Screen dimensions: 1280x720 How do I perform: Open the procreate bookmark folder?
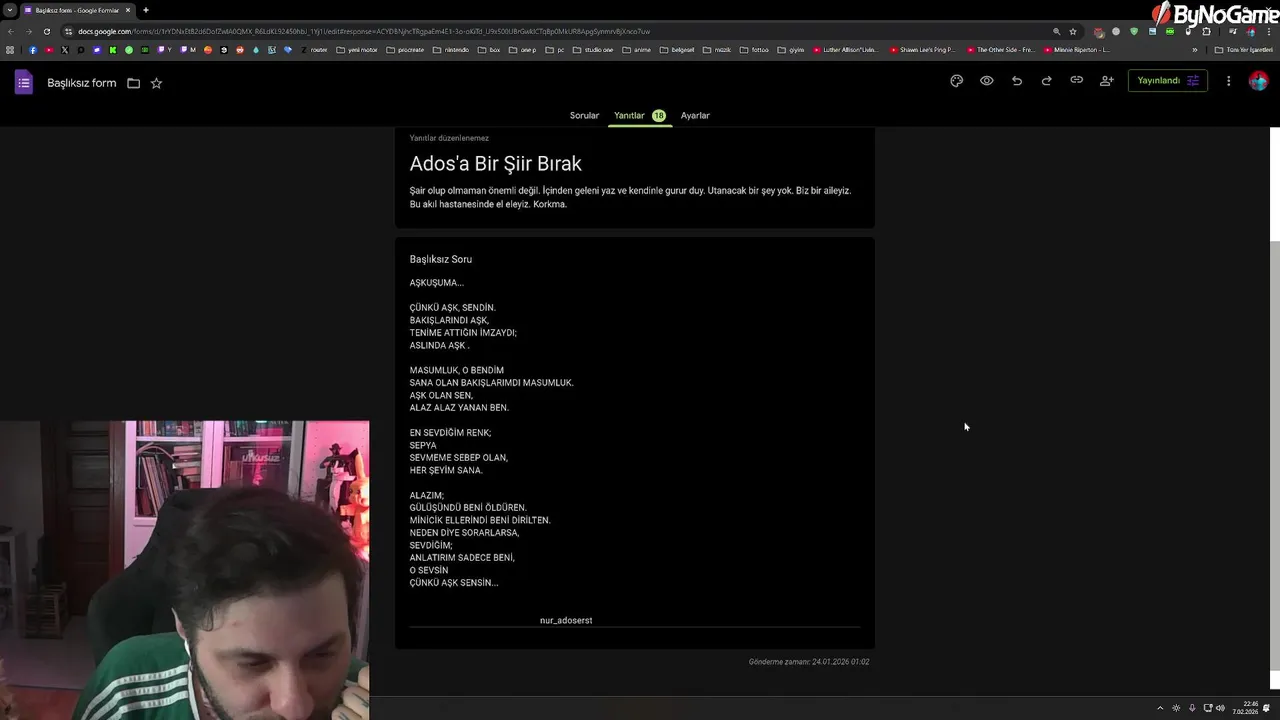(x=405, y=49)
